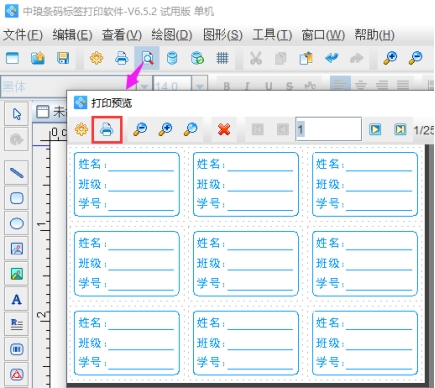Toggle bold B formatting

(227, 86)
